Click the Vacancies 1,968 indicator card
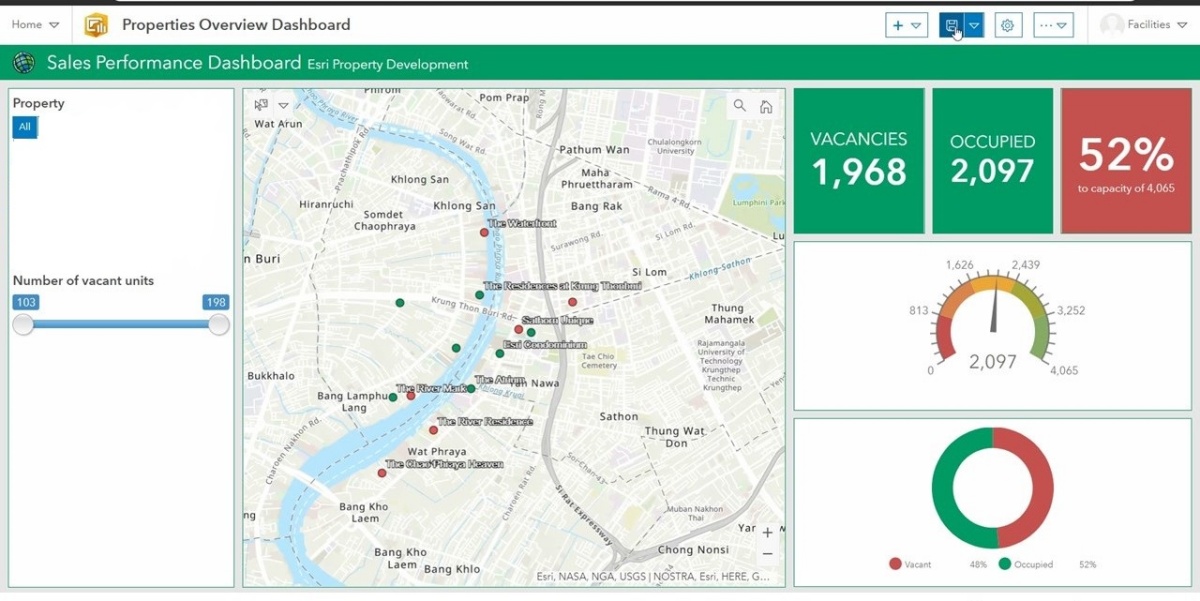Viewport: 1200px width, 601px height. point(859,160)
